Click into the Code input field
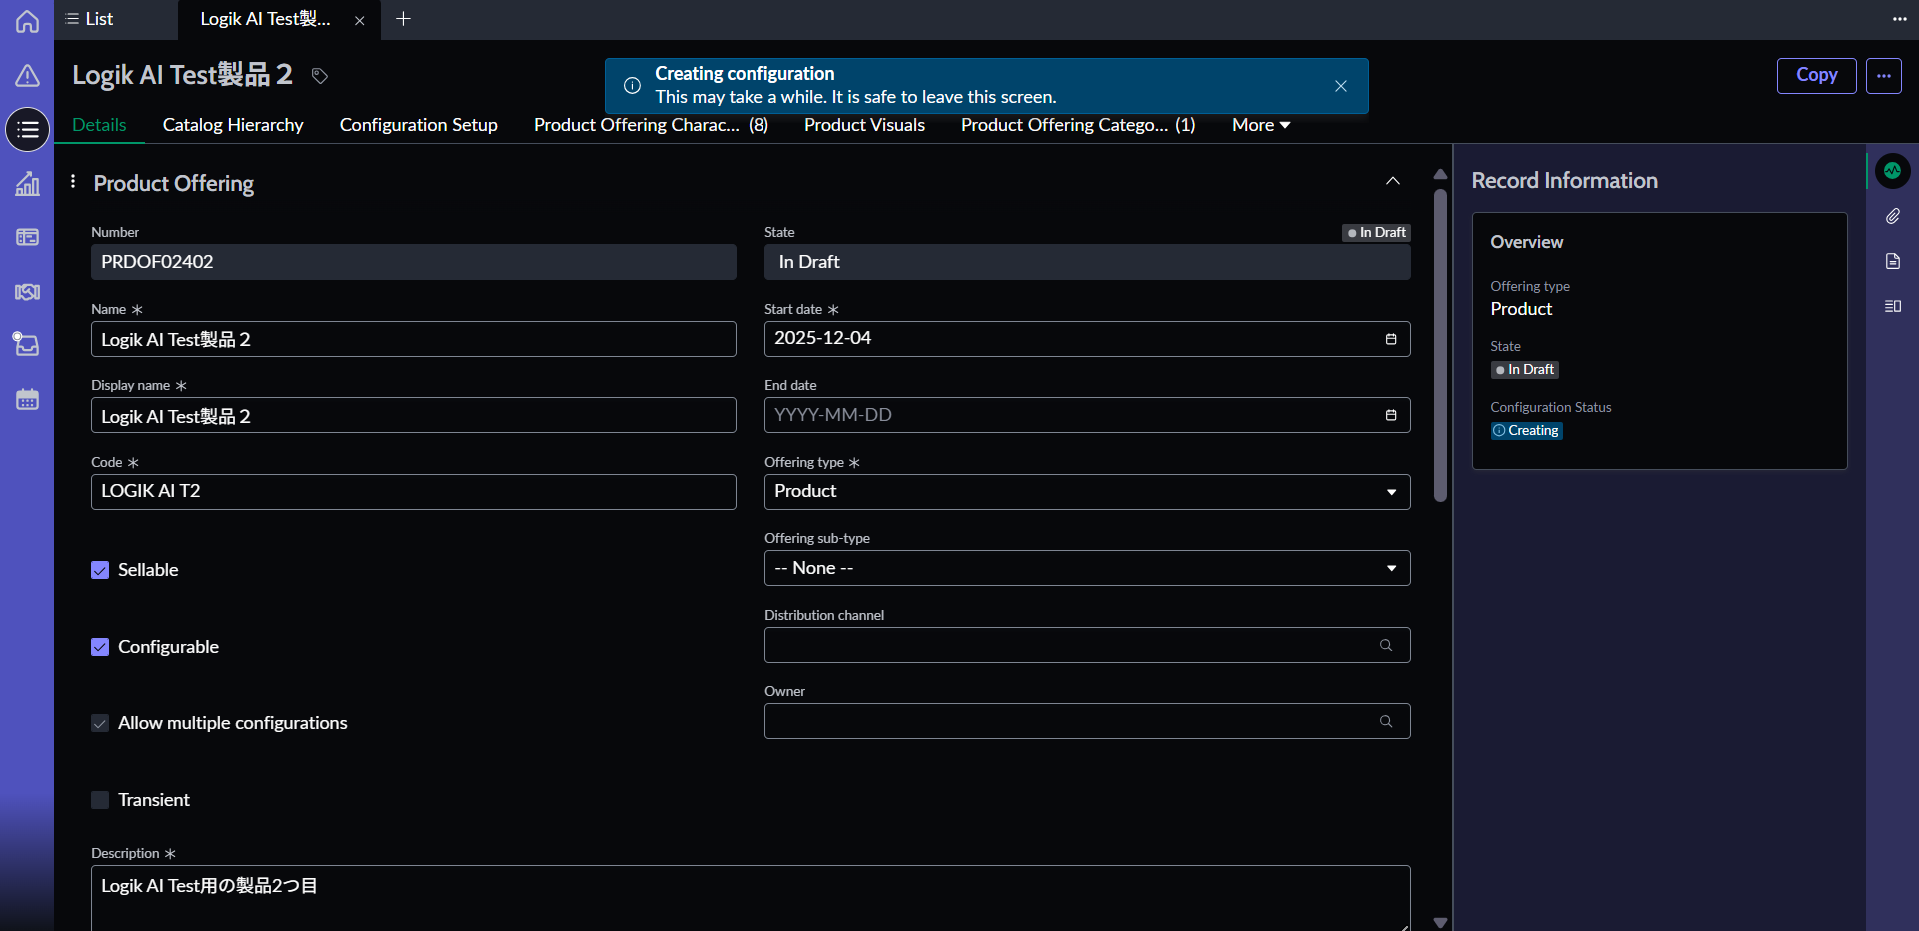This screenshot has height=931, width=1919. tap(413, 492)
